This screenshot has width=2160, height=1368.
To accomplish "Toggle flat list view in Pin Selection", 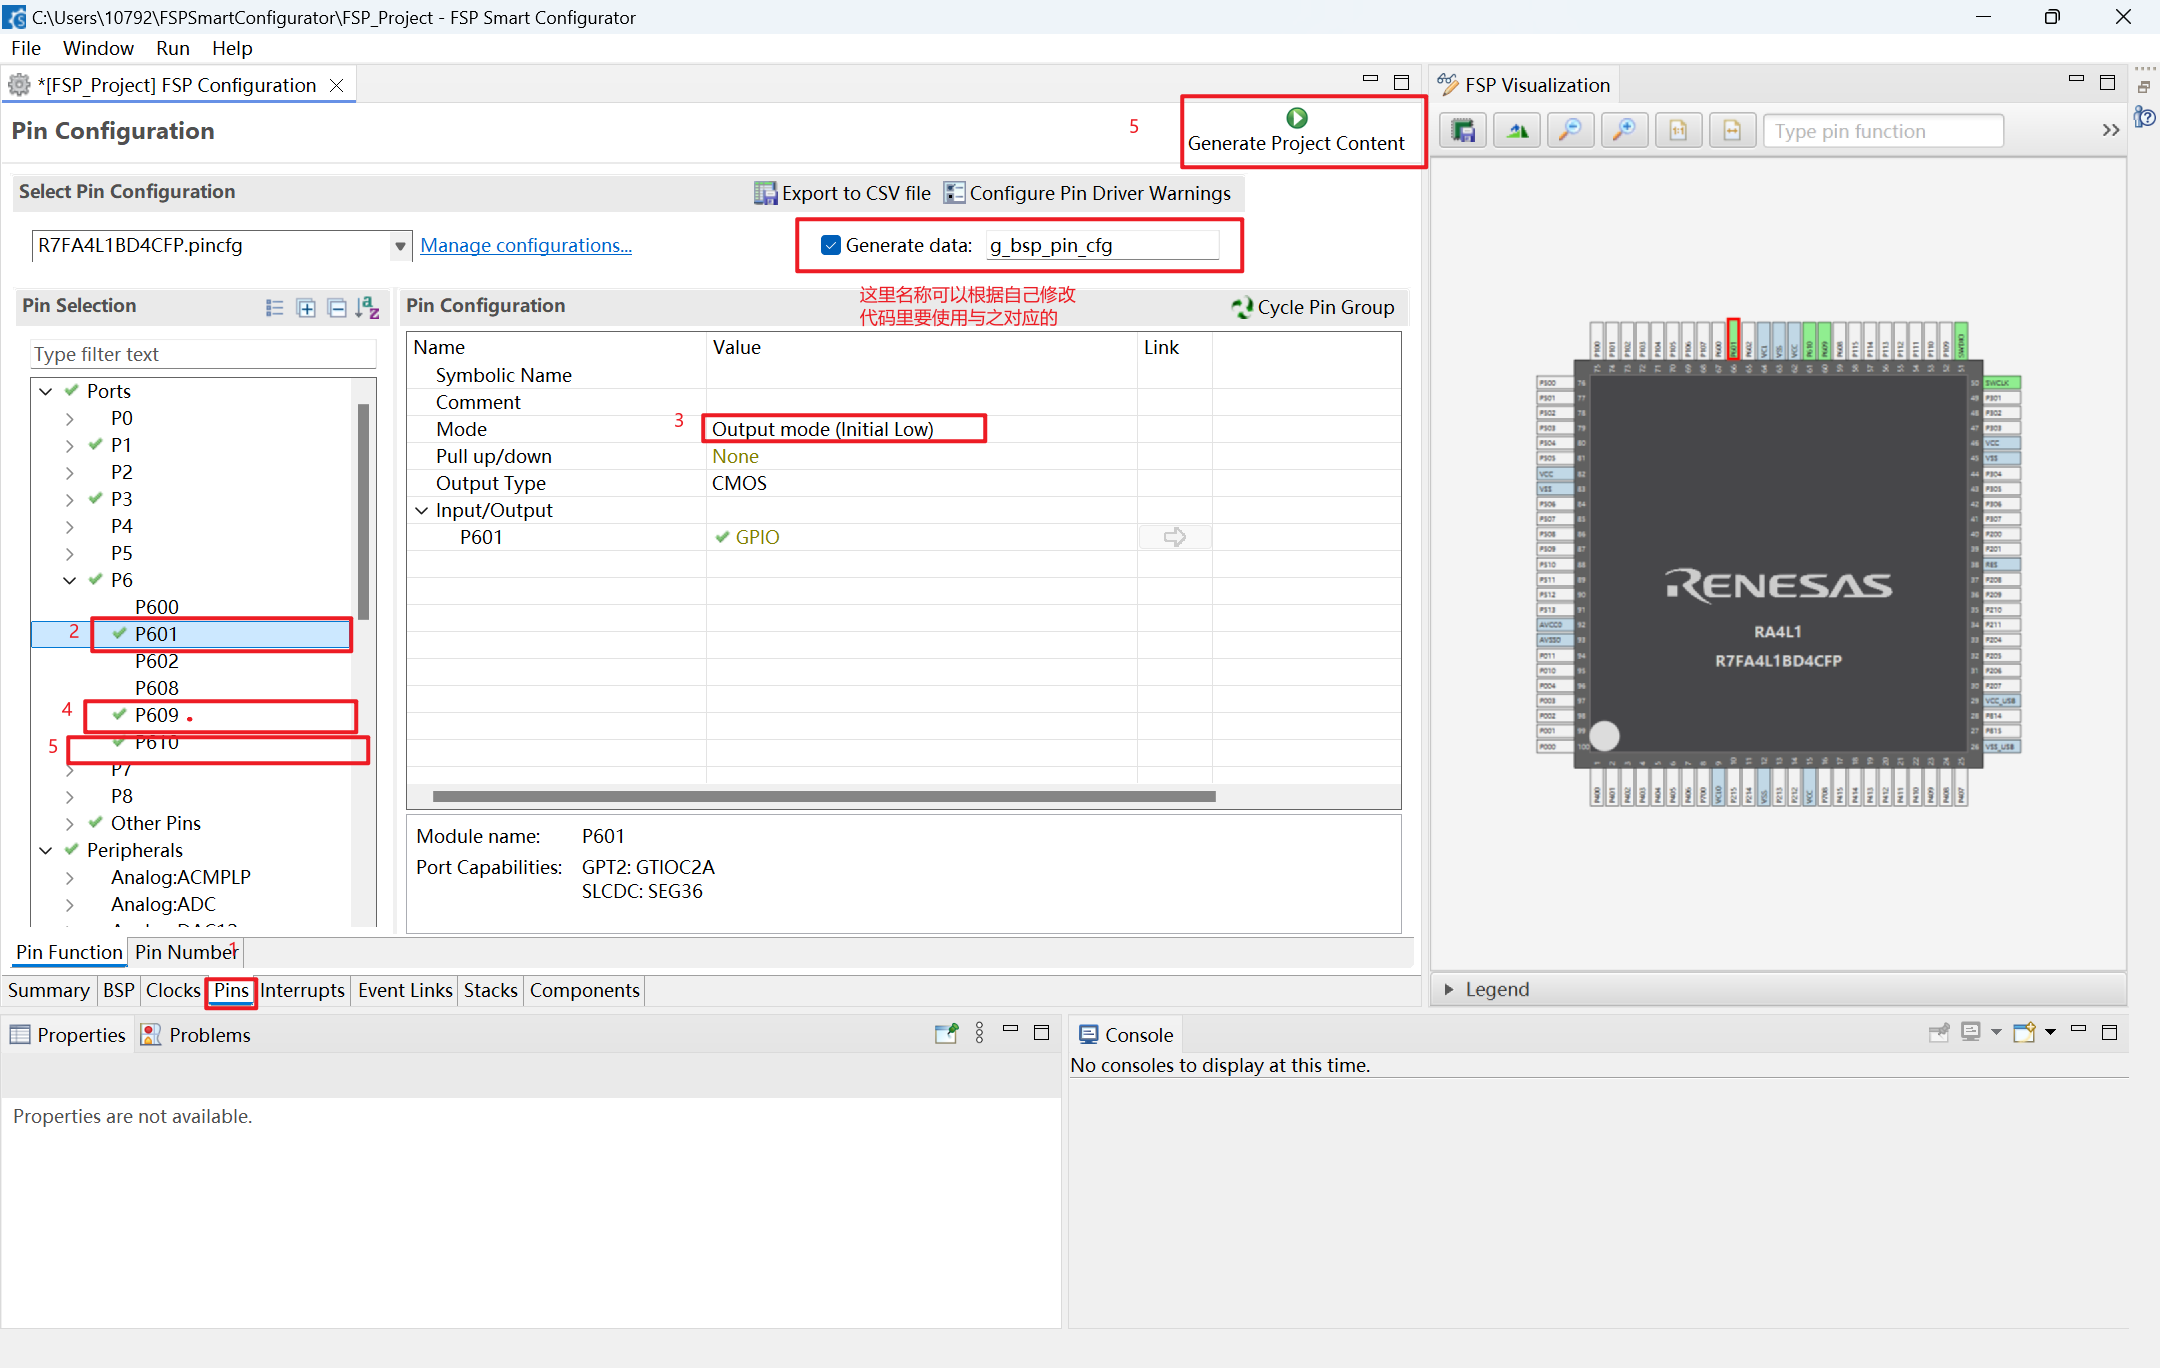I will [275, 308].
